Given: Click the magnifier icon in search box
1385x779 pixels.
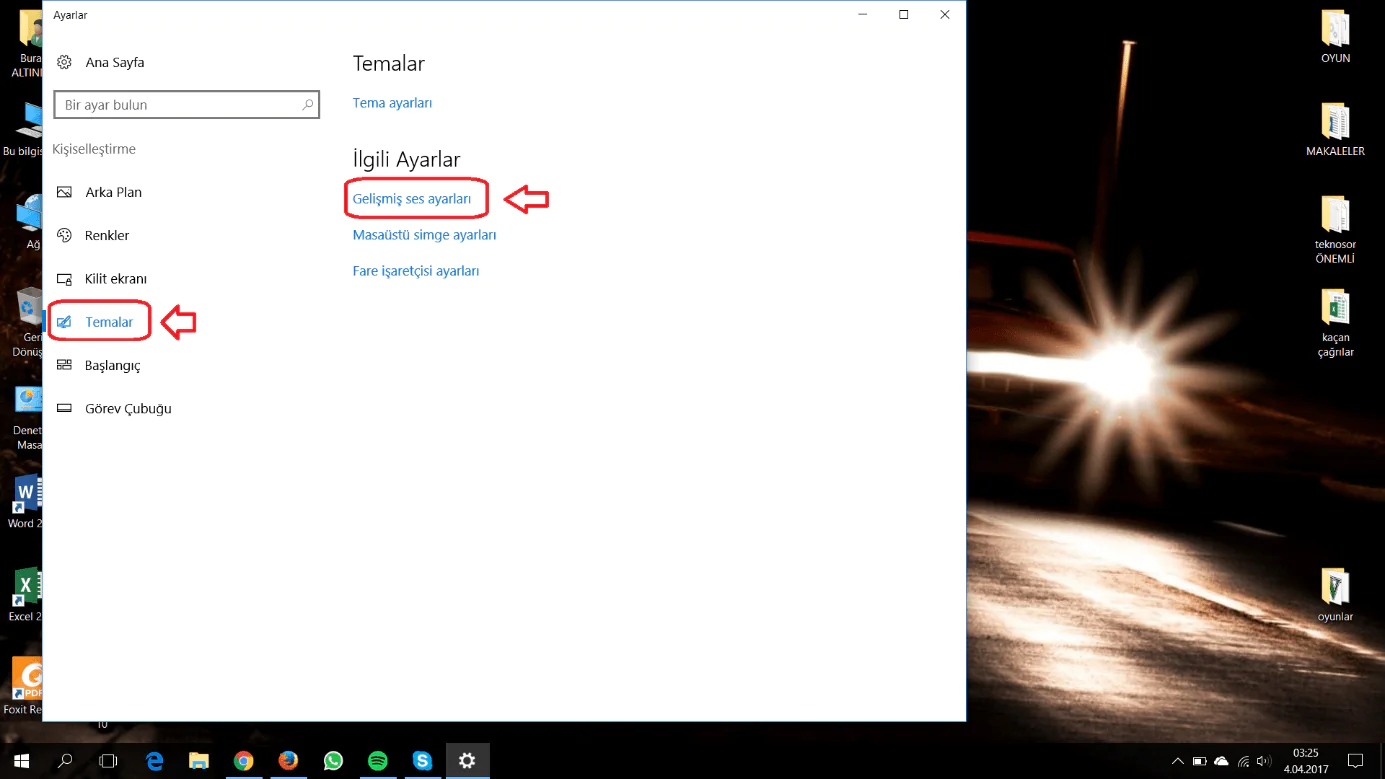Looking at the screenshot, I should tap(308, 105).
